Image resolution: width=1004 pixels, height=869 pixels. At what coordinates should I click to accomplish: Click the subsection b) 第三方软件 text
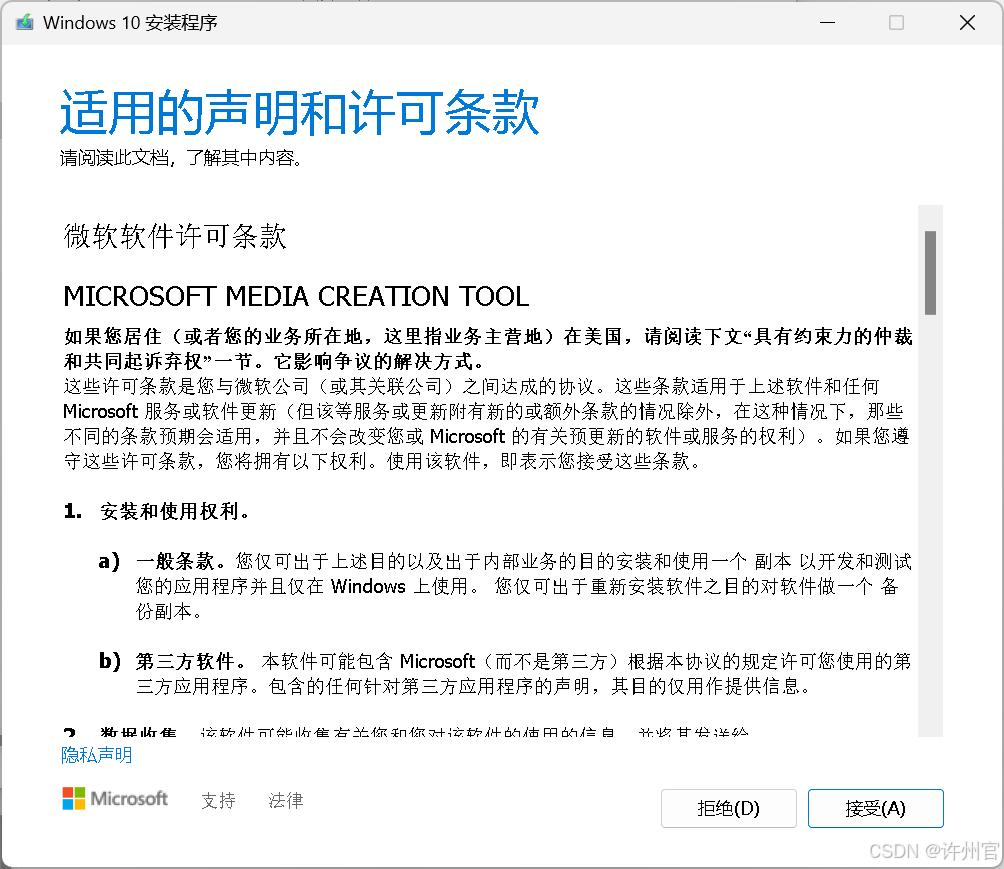point(505,673)
